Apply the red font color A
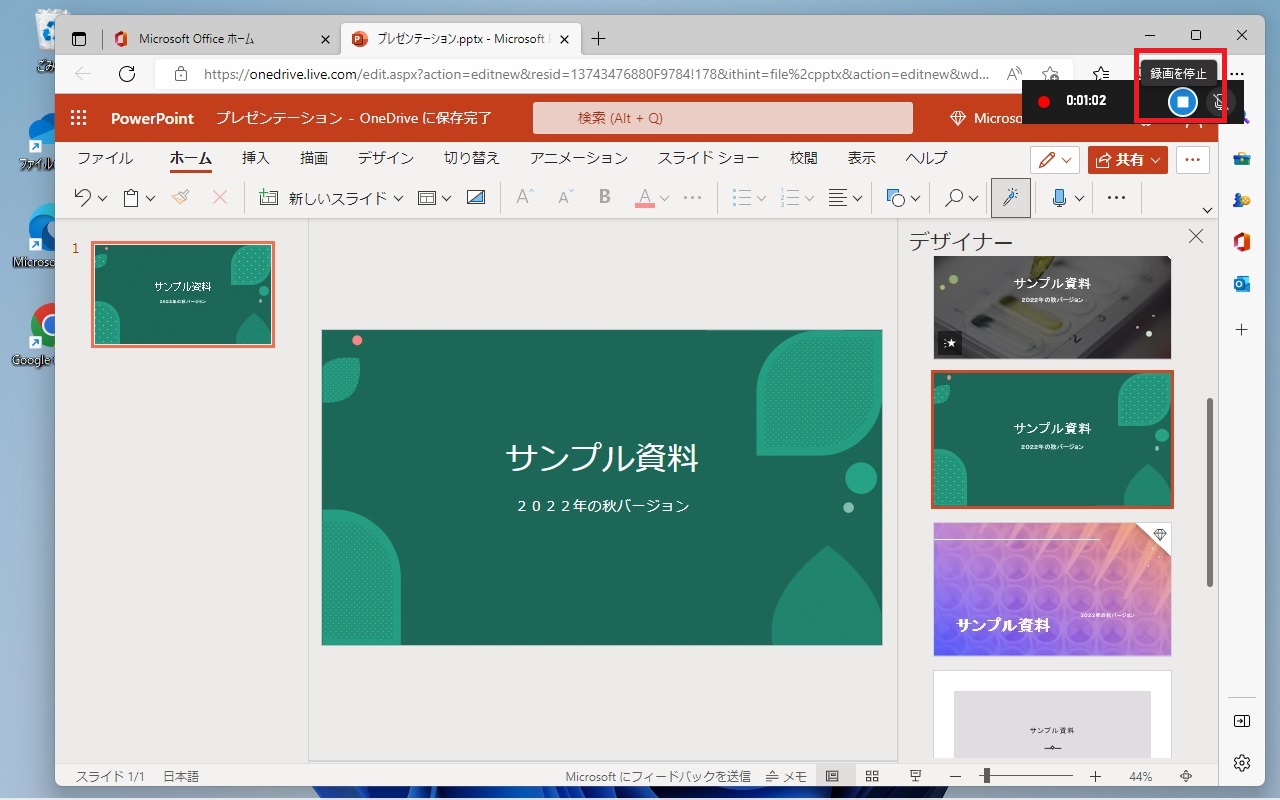 tap(644, 198)
